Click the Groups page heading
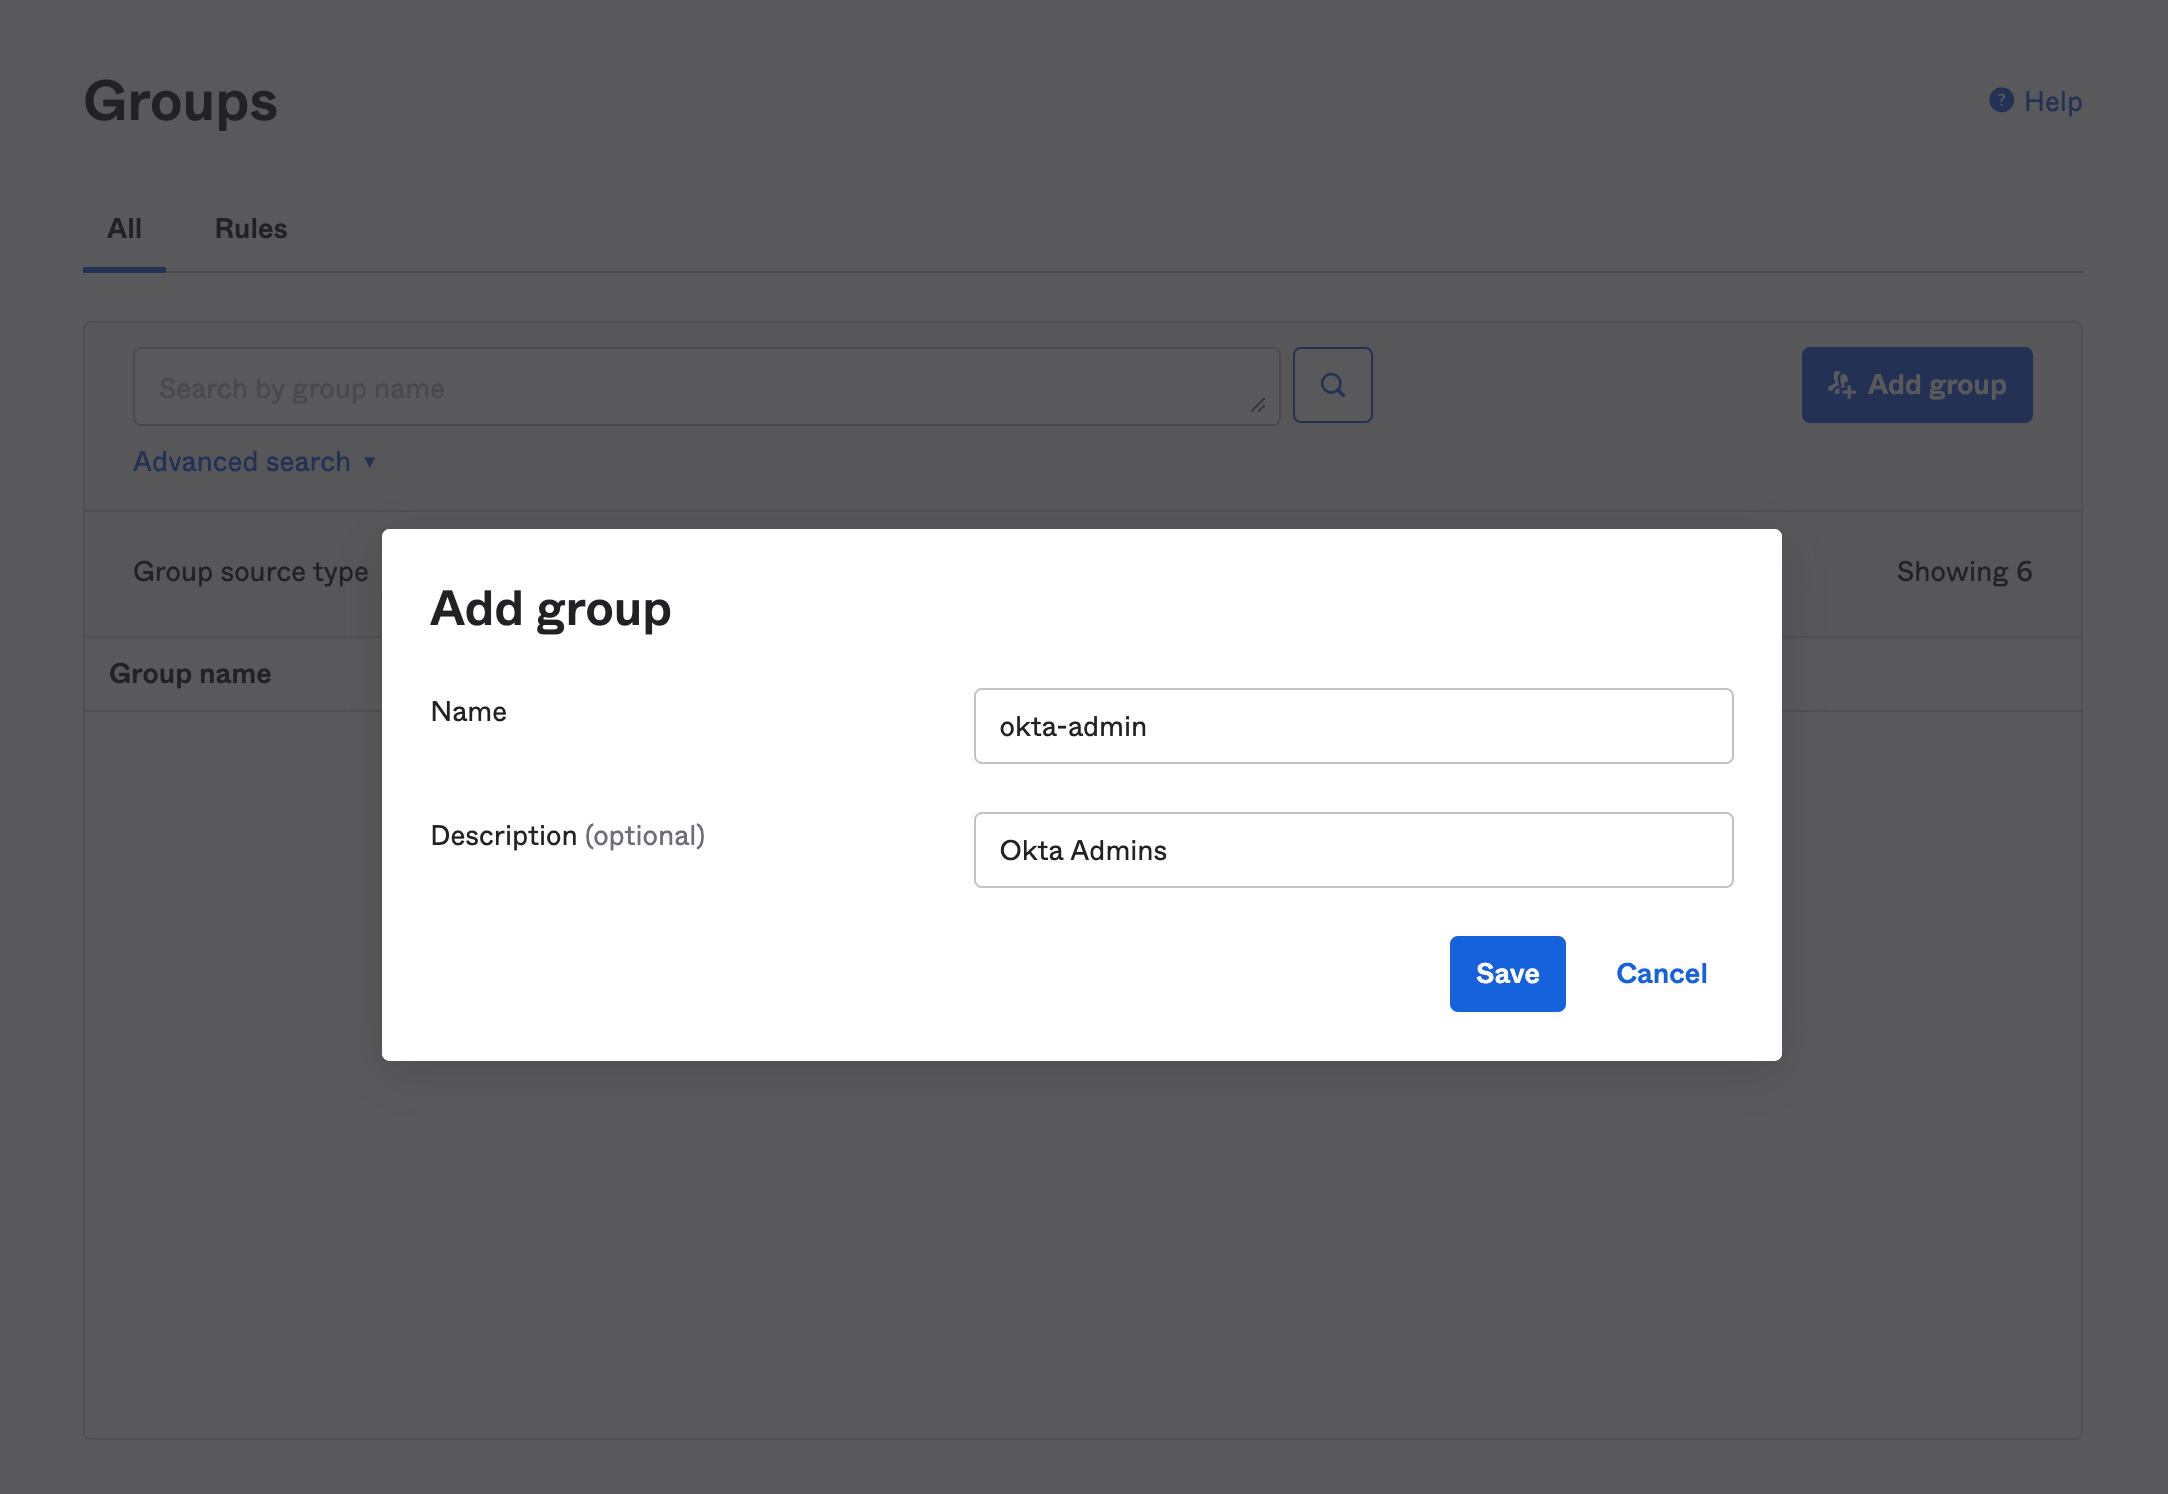Viewport: 2168px width, 1494px height. coord(180,100)
